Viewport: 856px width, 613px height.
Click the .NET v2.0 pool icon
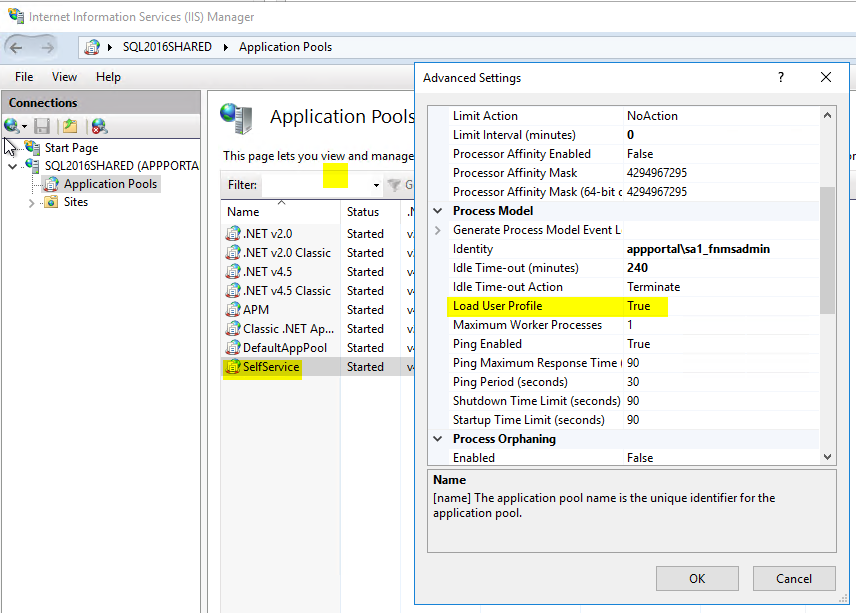[x=233, y=234]
